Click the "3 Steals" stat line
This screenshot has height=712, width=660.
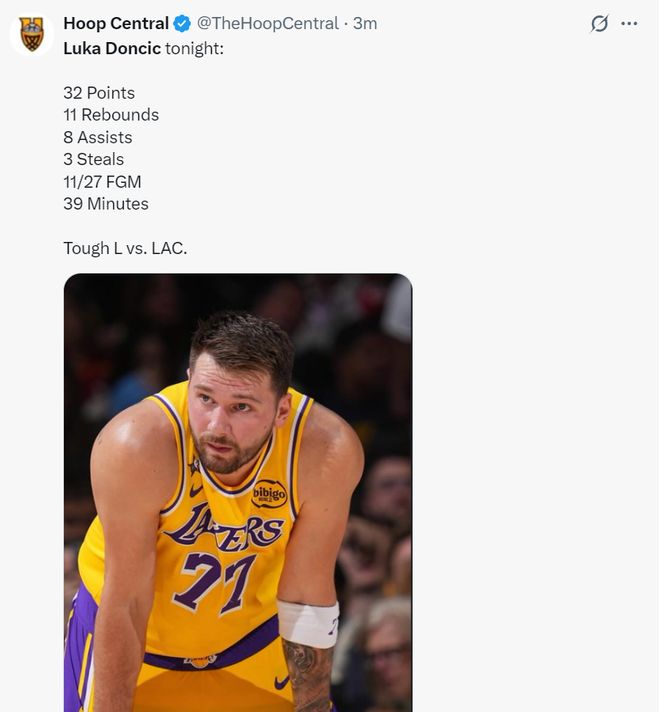tap(94, 159)
